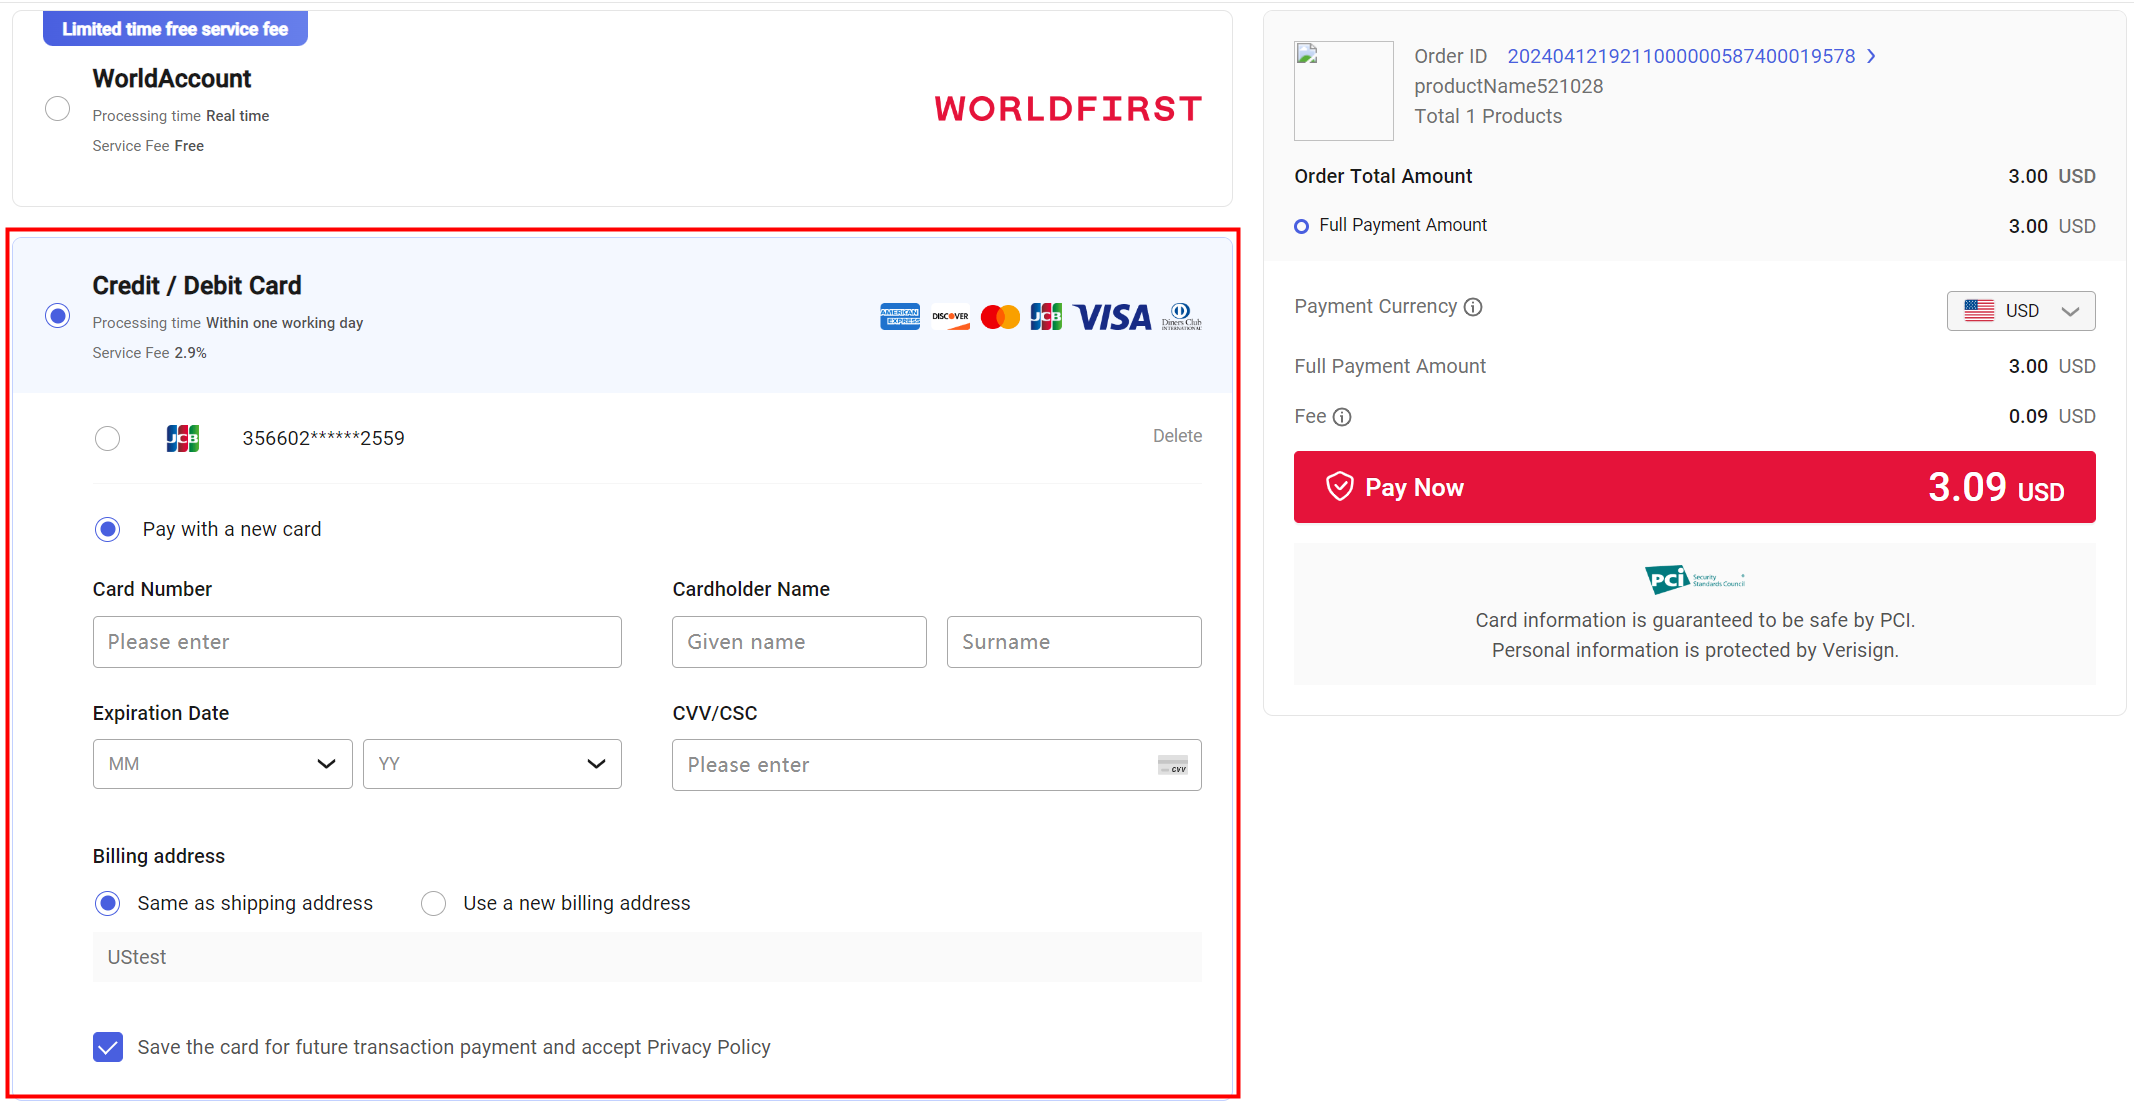This screenshot has width=2134, height=1104.
Task: Click the Diners Club logo
Action: (x=1181, y=317)
